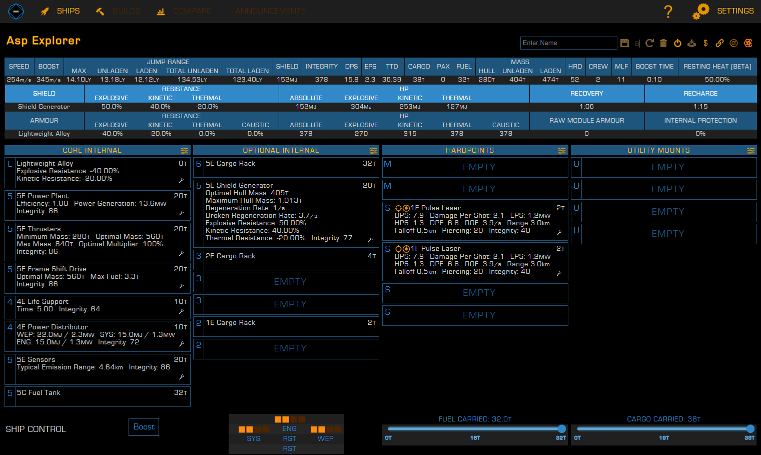Click the RECHARGE header cell
Viewport: 761px width, 455px height.
(700, 93)
